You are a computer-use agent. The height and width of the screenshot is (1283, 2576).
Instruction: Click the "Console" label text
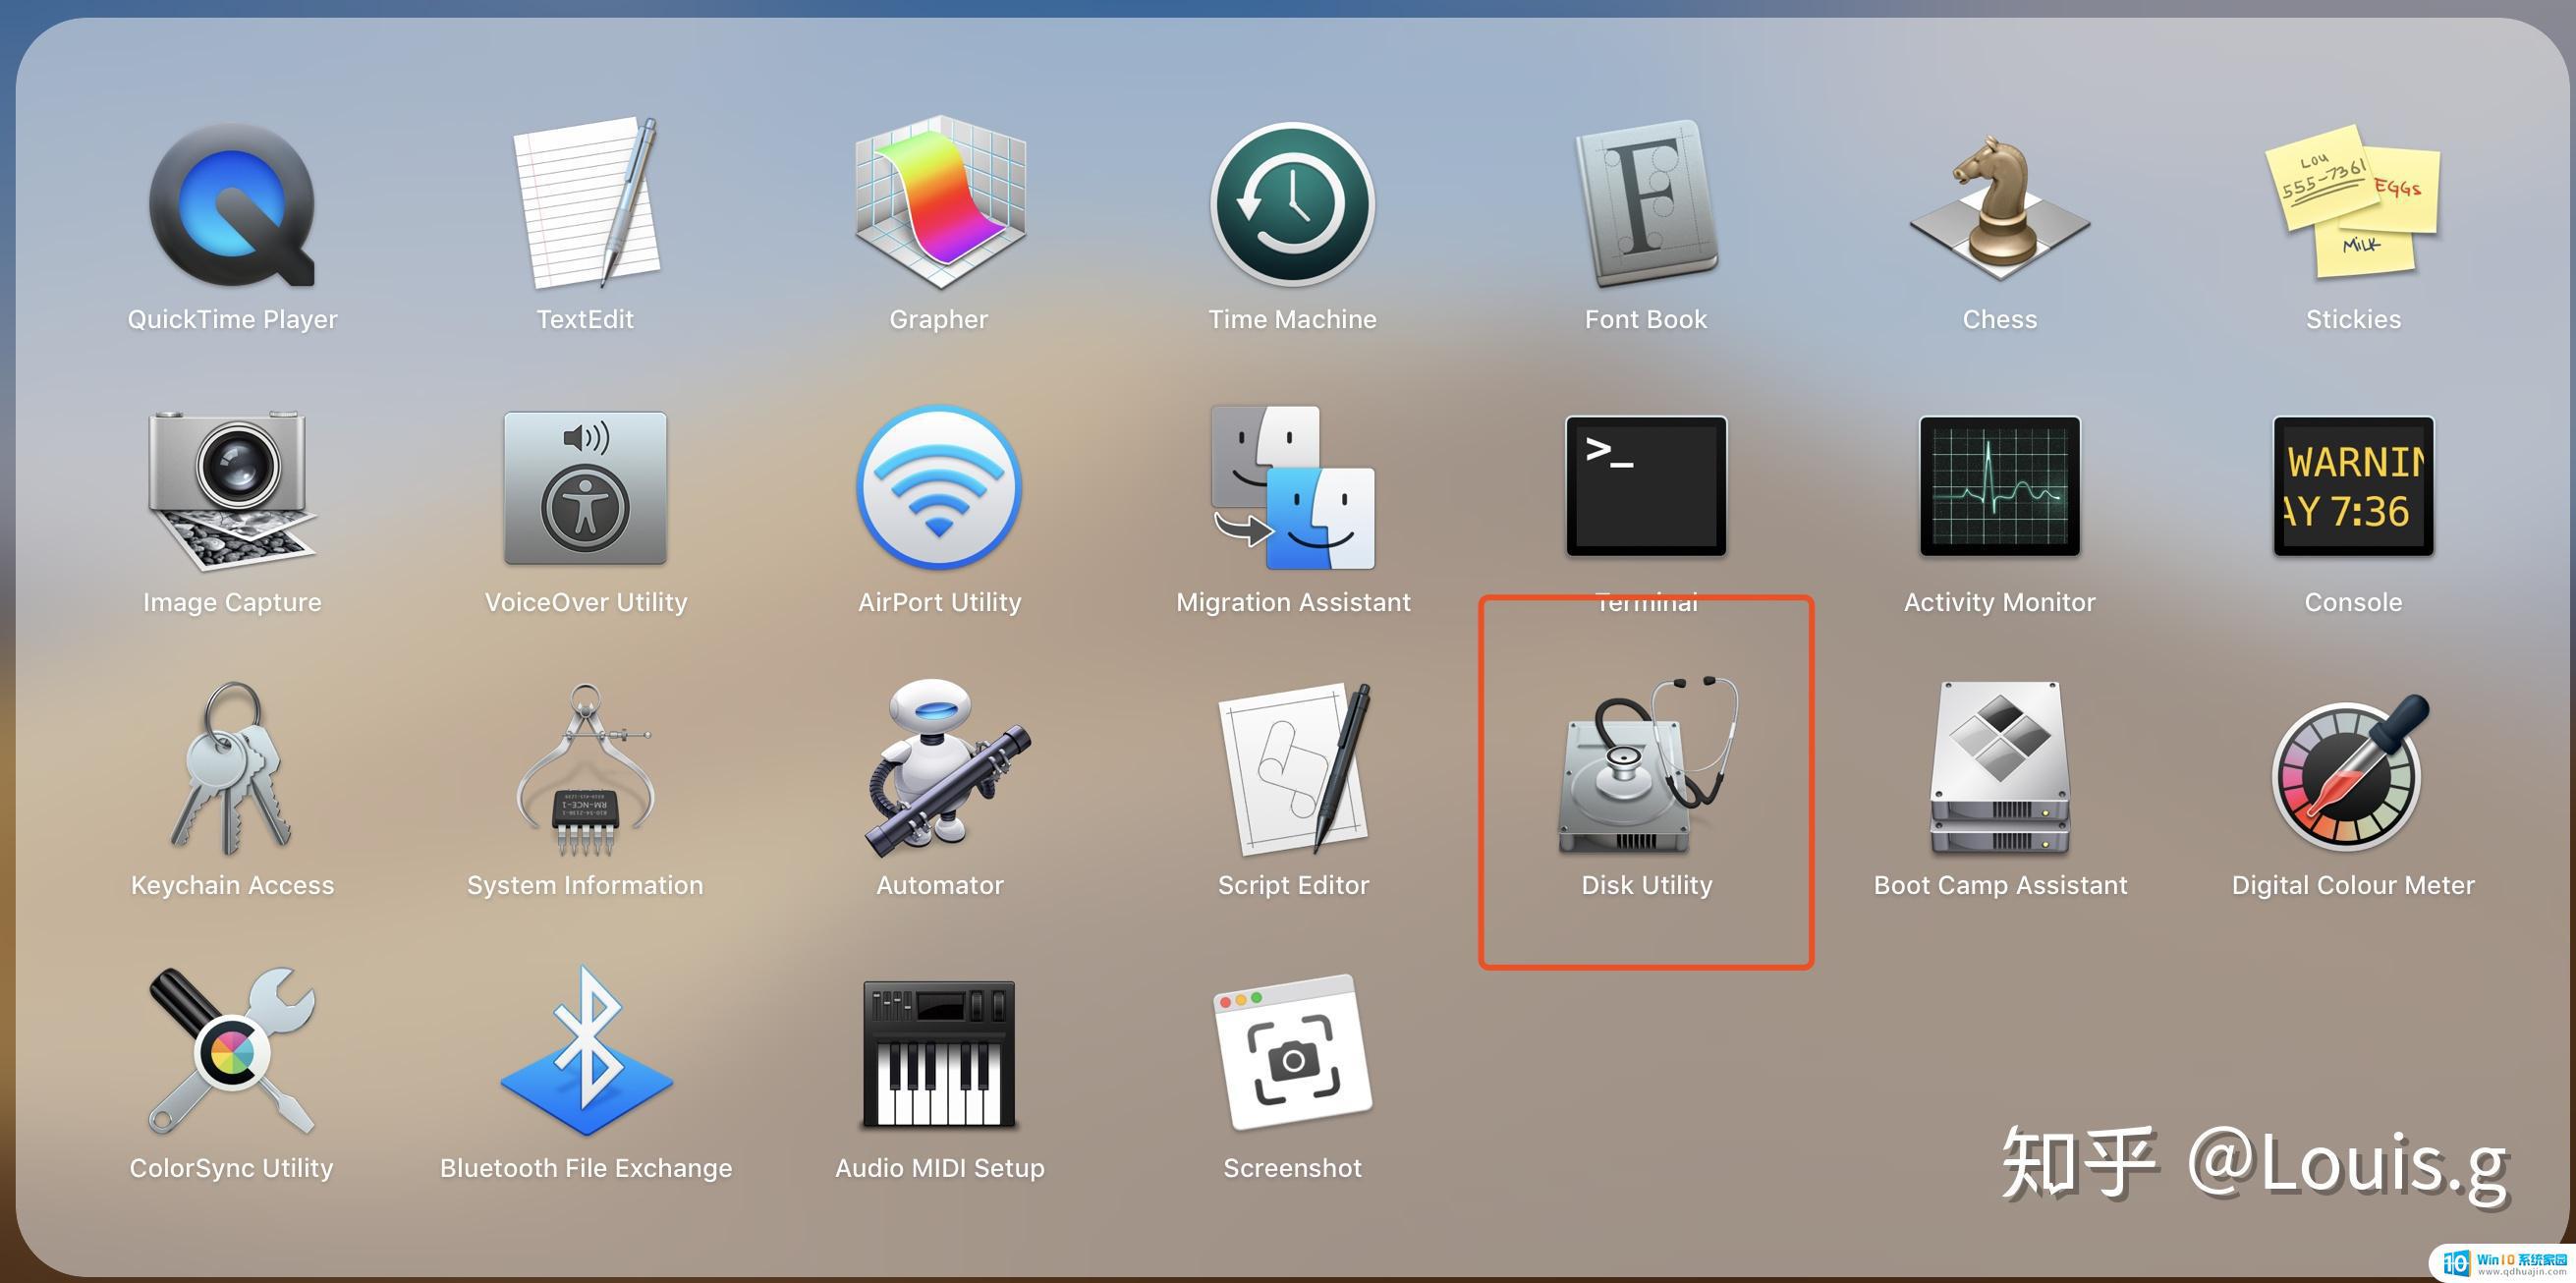pyautogui.click(x=2353, y=602)
